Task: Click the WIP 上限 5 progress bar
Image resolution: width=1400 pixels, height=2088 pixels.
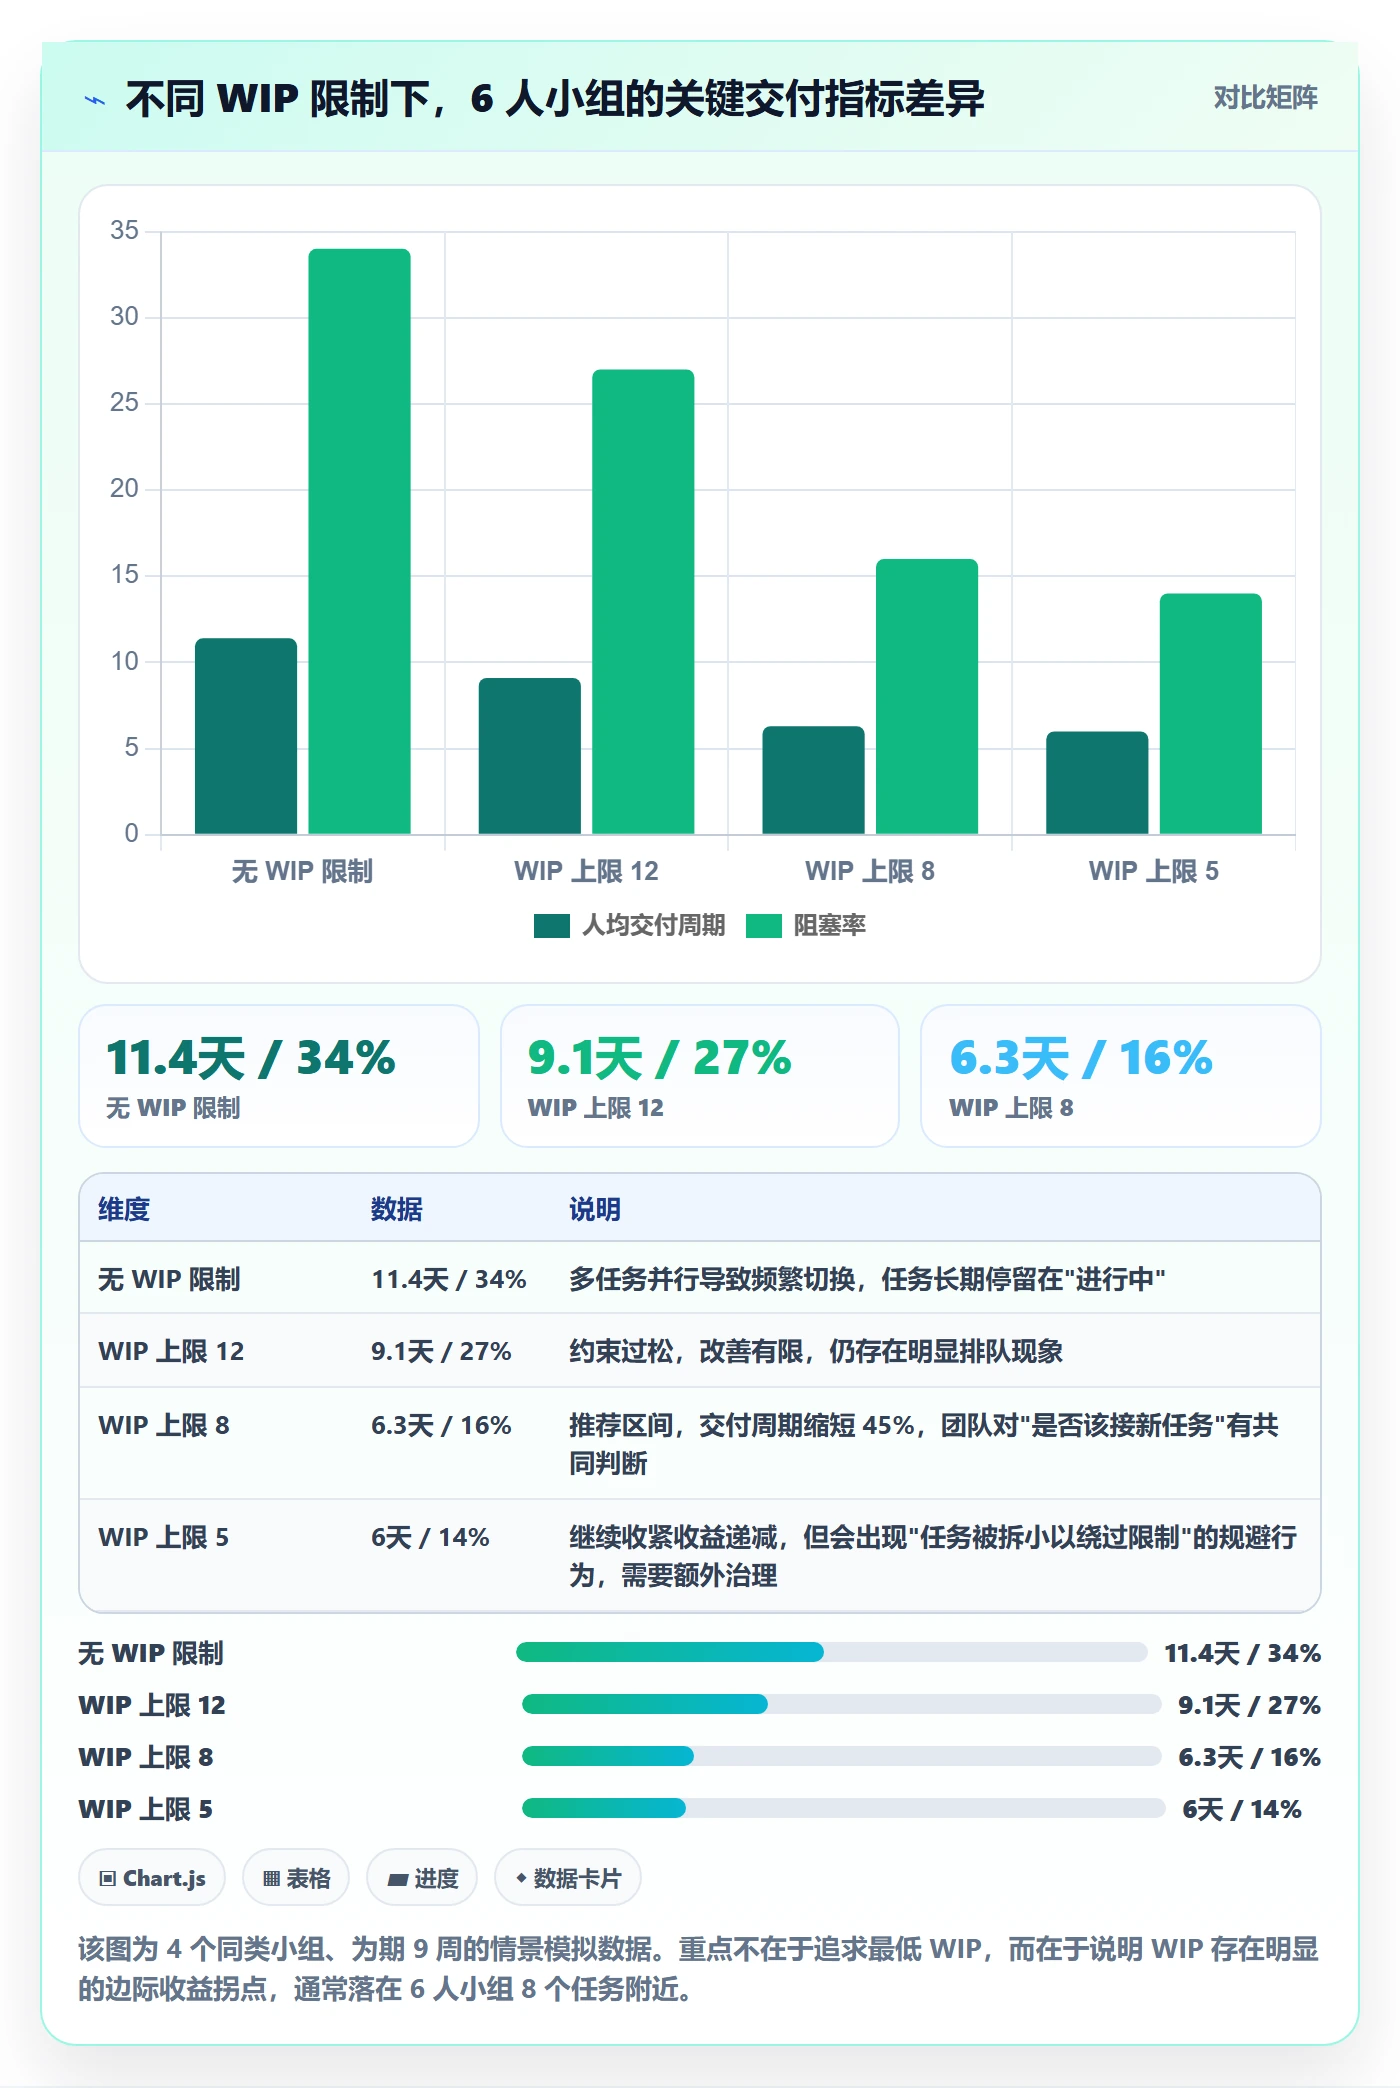Action: click(x=843, y=1808)
